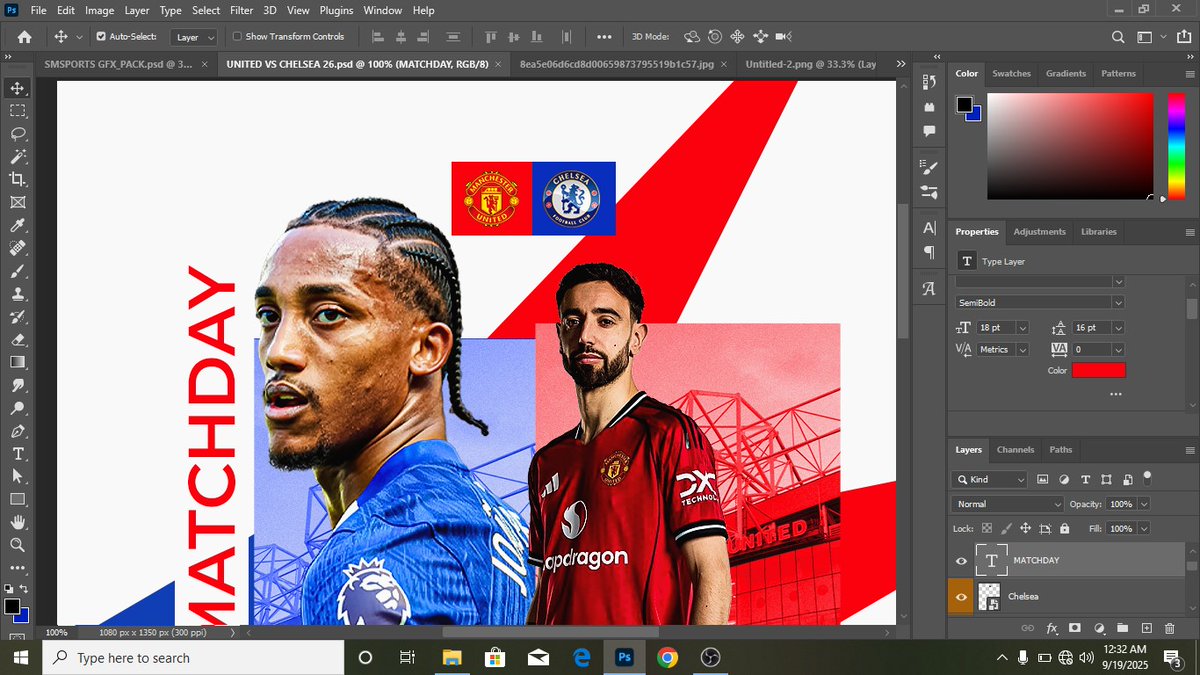Select the Frame tool

(17, 202)
